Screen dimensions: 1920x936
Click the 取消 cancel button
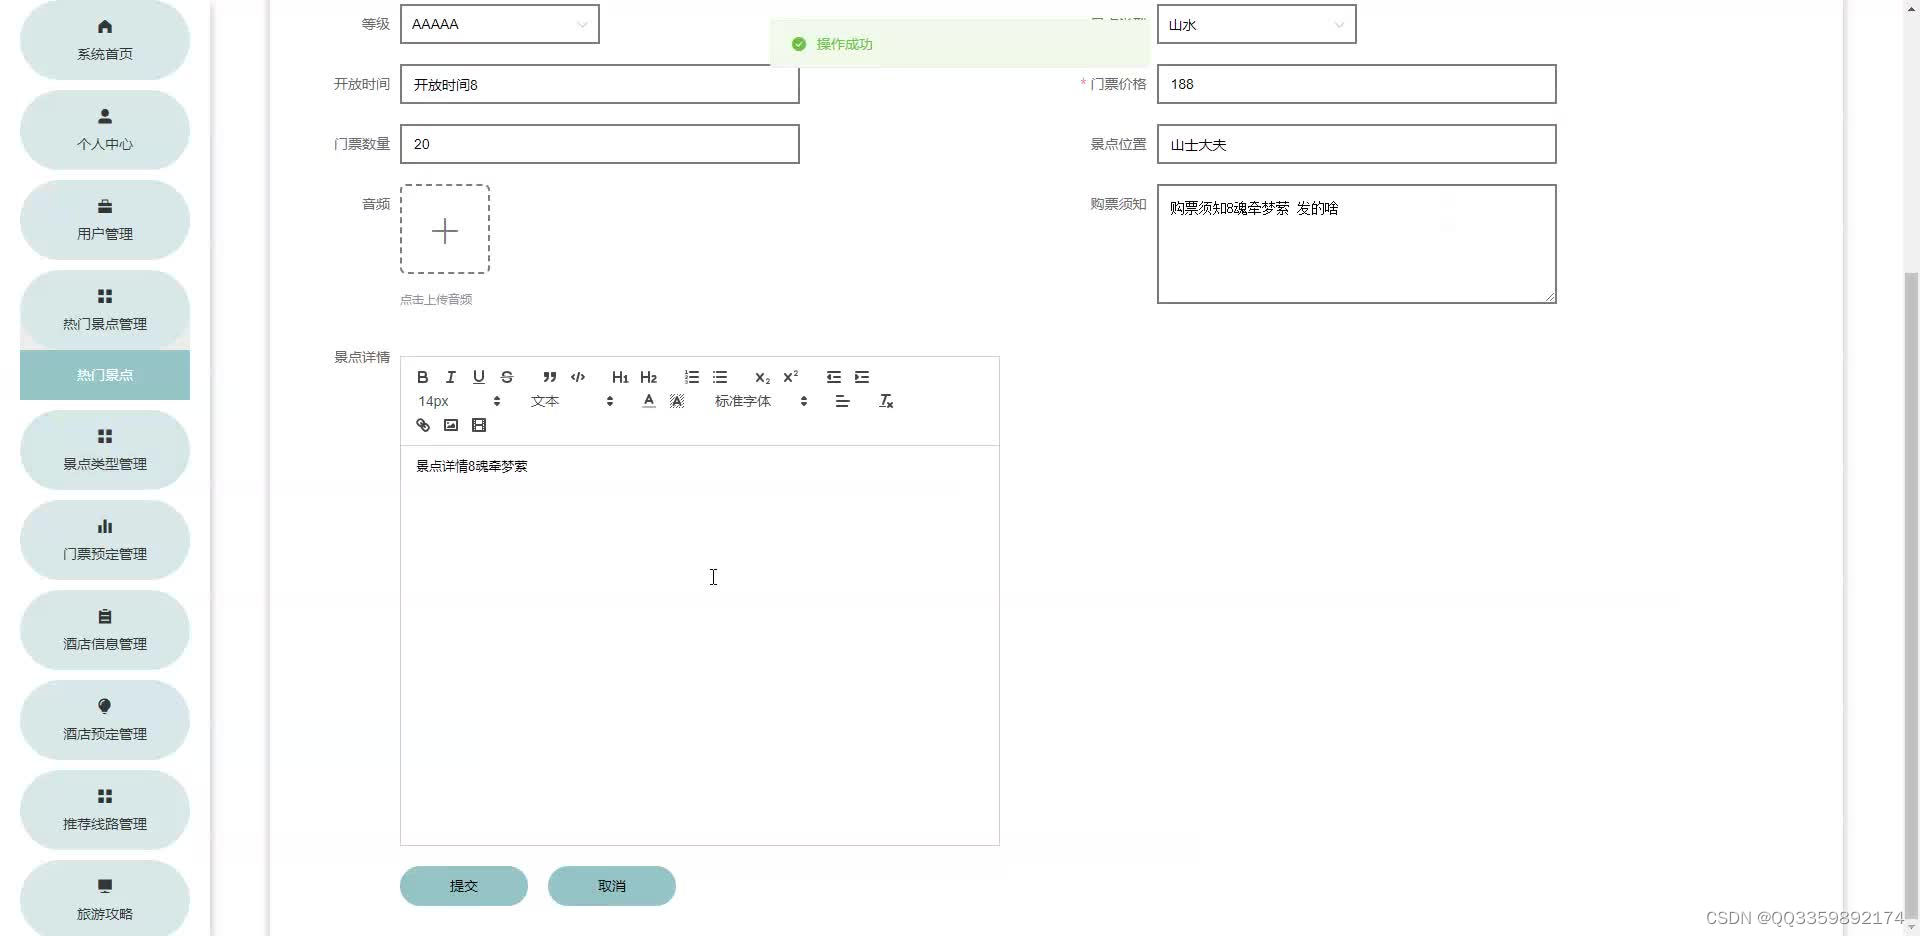[x=611, y=886]
